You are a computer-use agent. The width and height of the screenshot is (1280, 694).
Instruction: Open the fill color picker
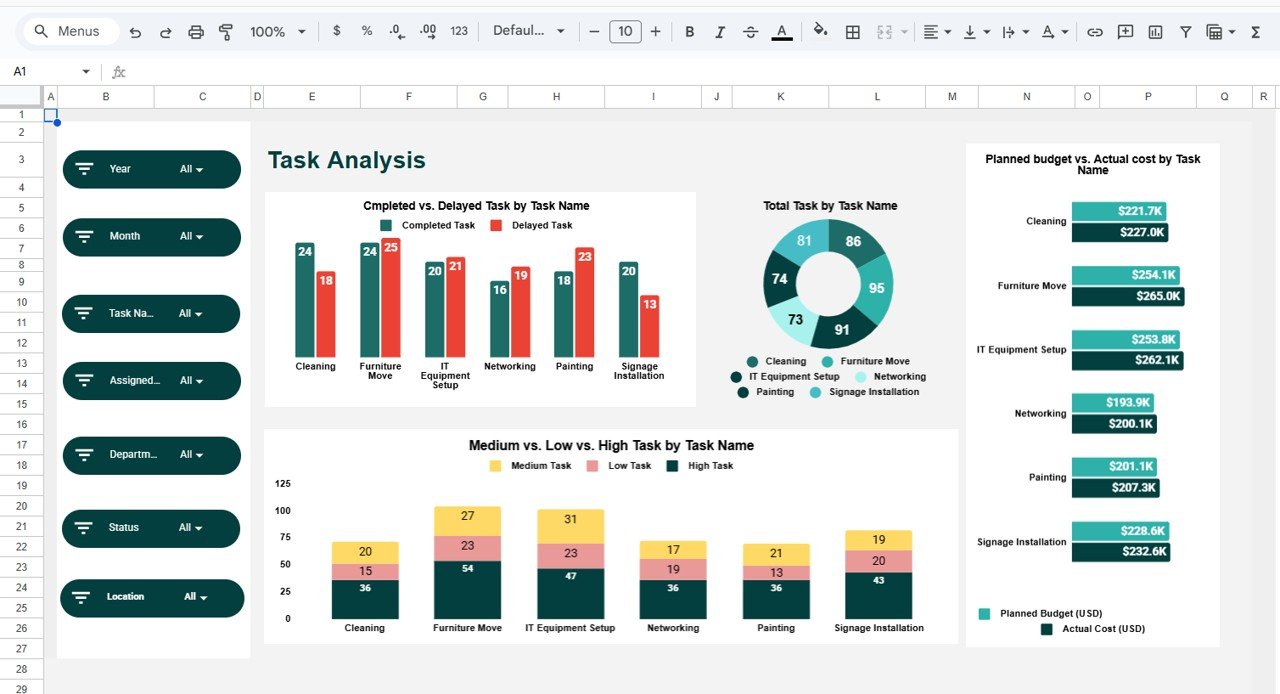click(x=820, y=32)
